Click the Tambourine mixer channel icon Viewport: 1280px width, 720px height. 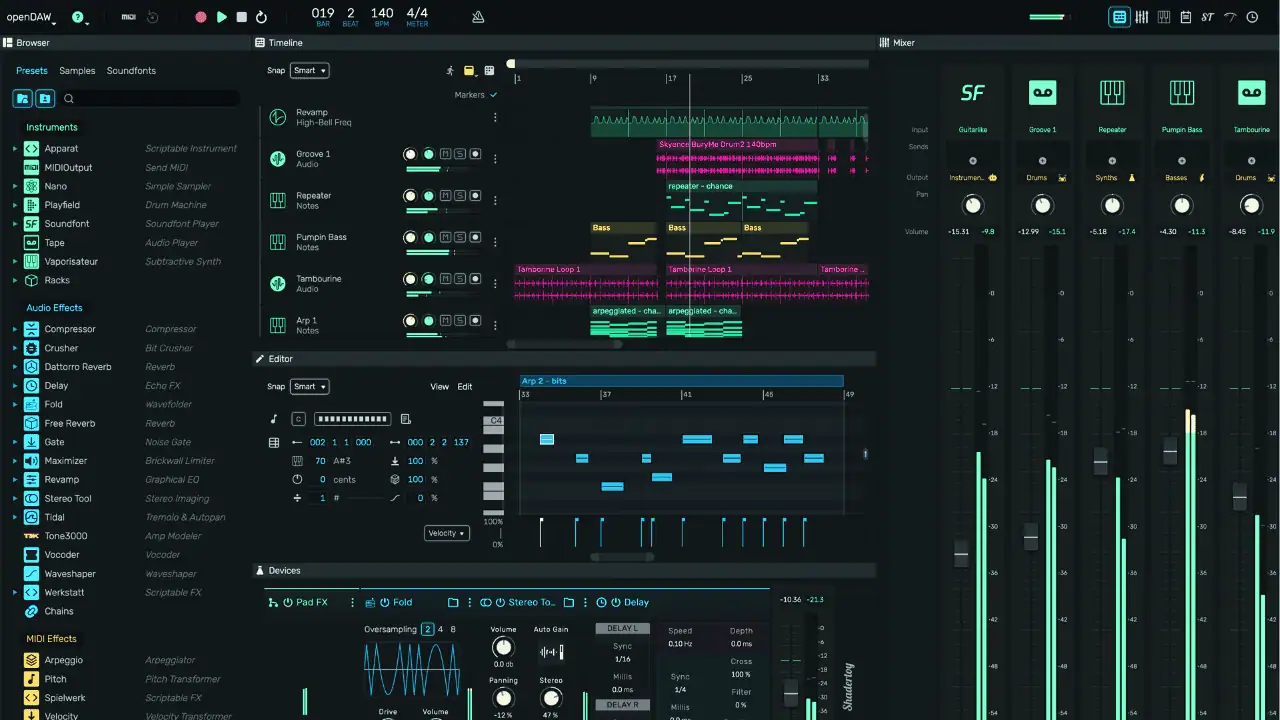tap(1251, 93)
